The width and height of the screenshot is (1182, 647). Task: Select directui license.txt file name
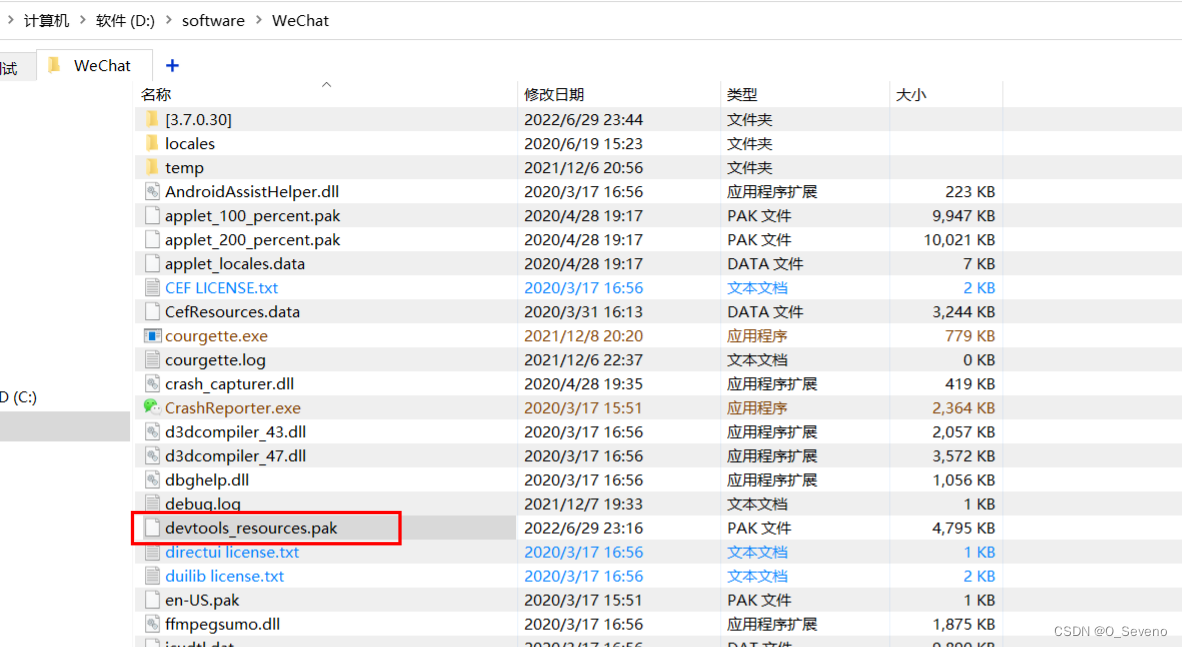(232, 552)
